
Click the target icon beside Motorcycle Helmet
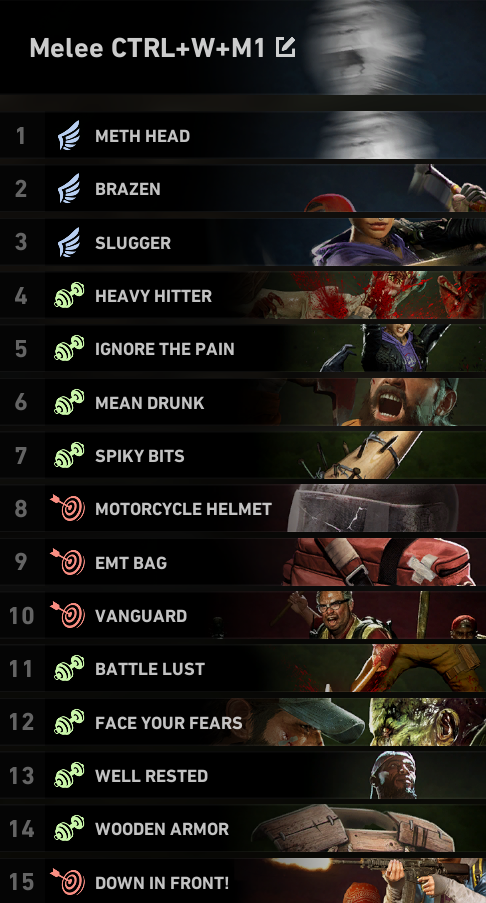point(68,509)
